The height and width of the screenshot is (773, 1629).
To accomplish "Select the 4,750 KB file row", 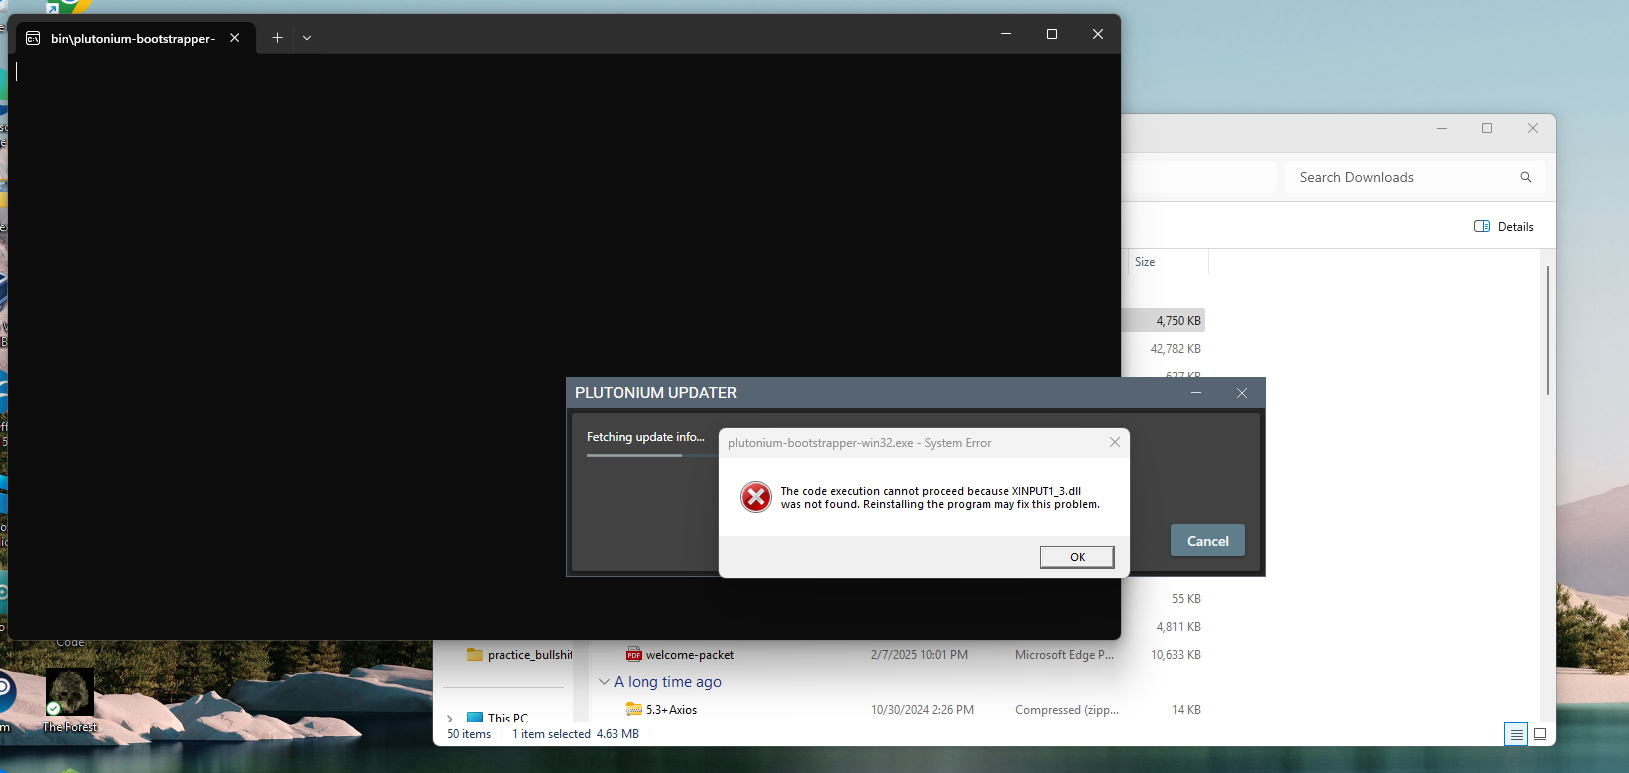I will tap(1164, 321).
